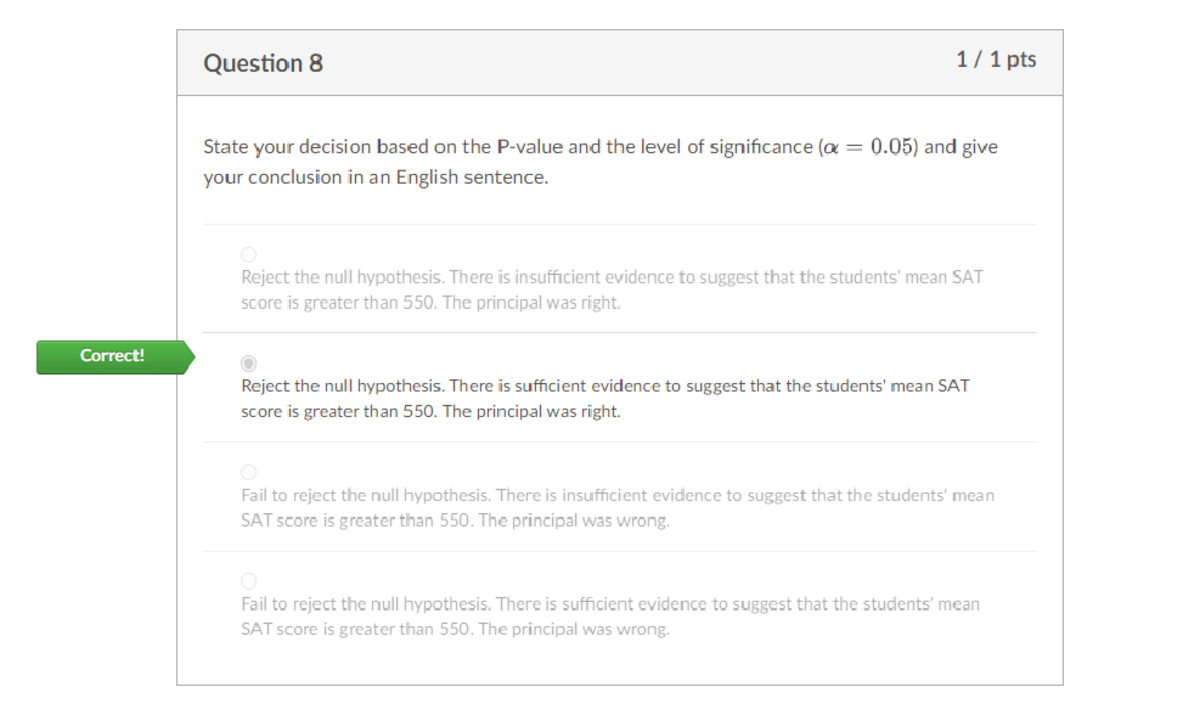
Task: Click the Question 8 heading
Action: 263,63
